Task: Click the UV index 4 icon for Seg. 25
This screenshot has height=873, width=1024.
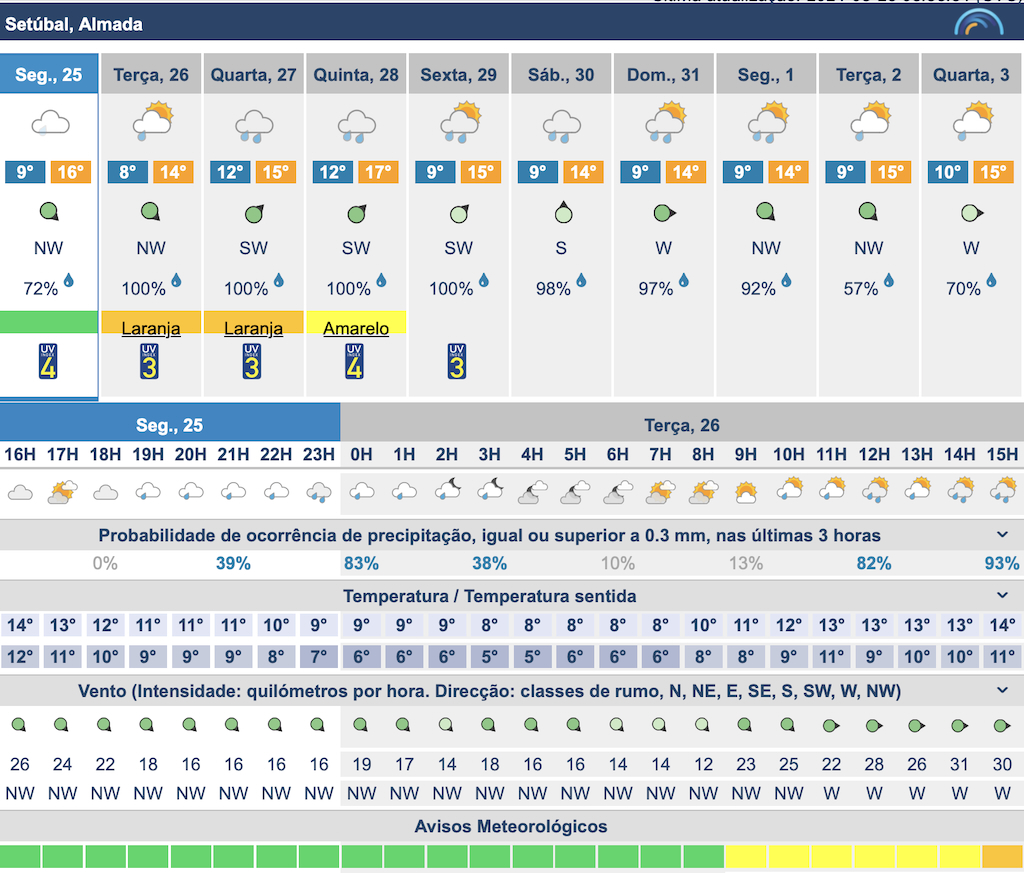Action: [x=48, y=361]
